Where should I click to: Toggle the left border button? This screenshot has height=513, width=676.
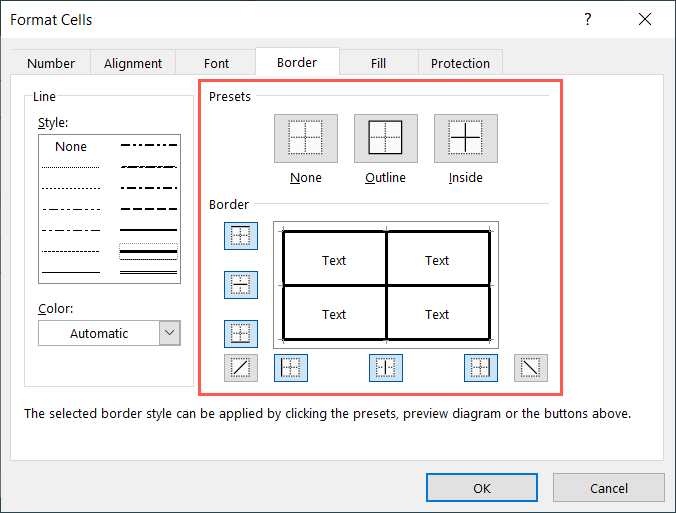[291, 368]
